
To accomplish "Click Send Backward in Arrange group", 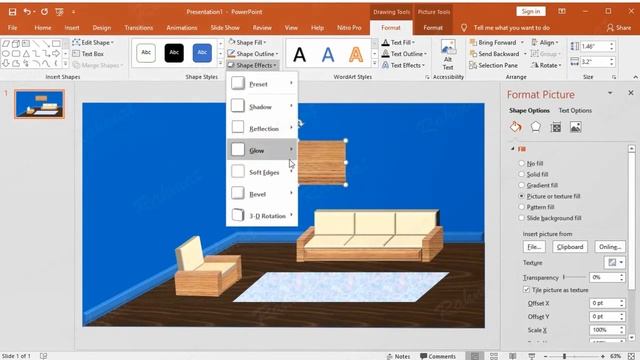I will click(494, 54).
